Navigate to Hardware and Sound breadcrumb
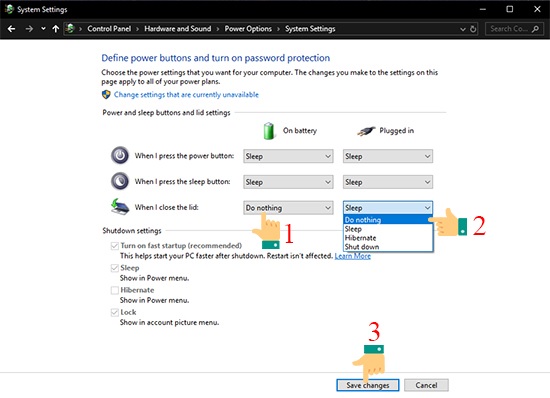 click(x=178, y=29)
